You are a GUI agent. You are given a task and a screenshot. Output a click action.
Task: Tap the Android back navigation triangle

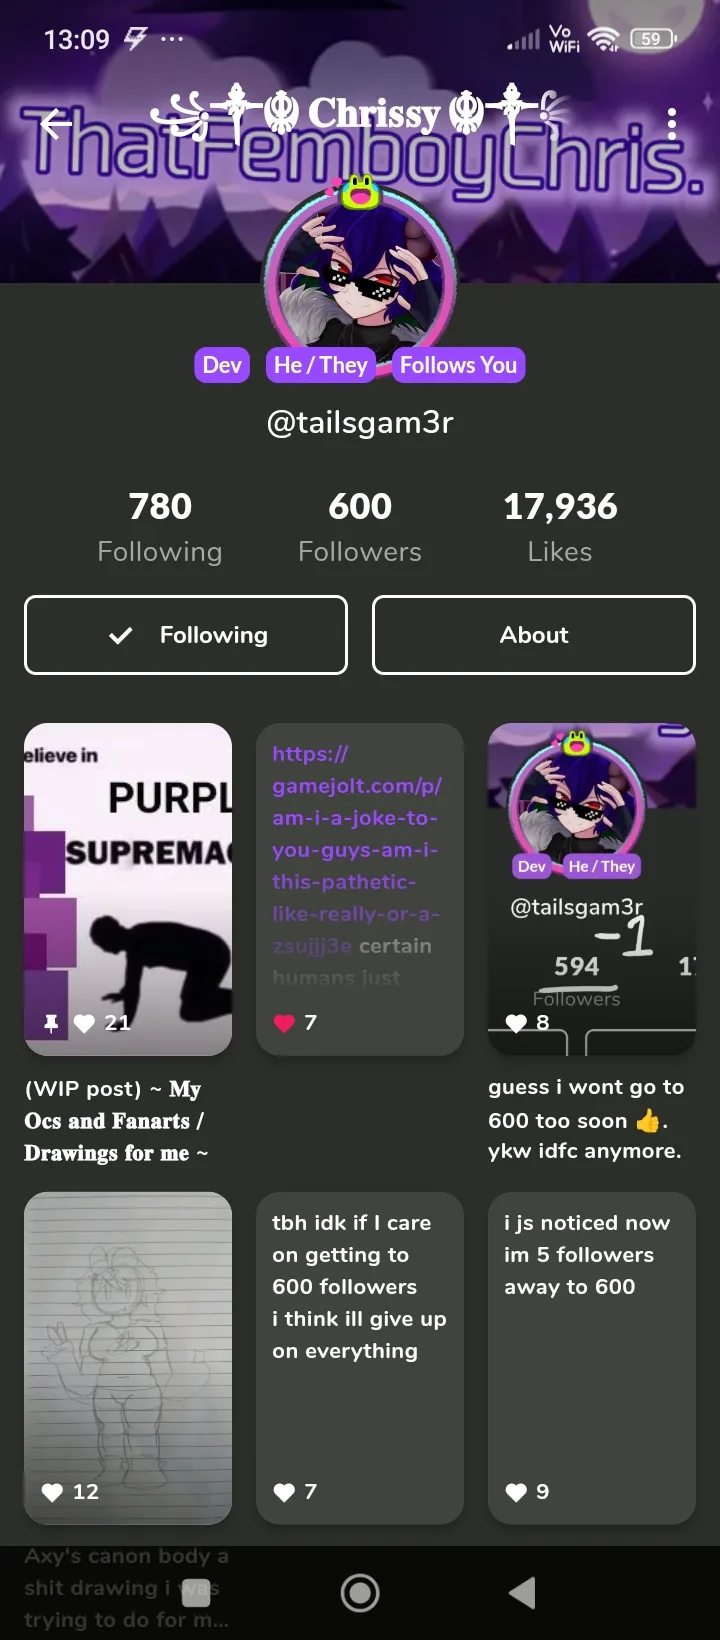point(522,1593)
